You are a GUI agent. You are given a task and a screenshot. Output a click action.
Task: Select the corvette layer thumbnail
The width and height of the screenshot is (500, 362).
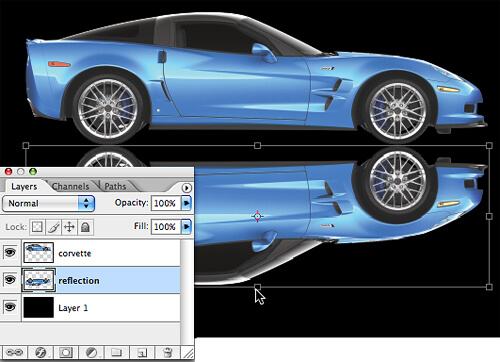tap(38, 252)
